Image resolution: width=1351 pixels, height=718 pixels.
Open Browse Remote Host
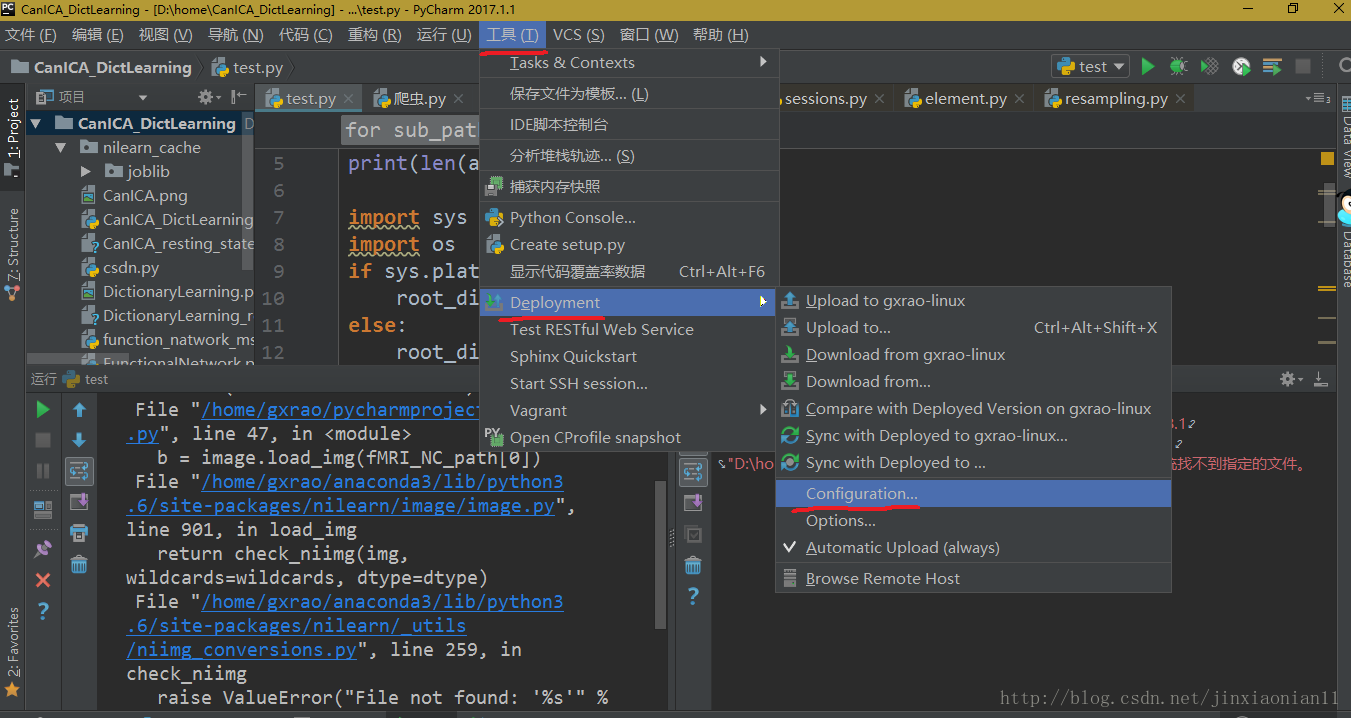click(973, 578)
